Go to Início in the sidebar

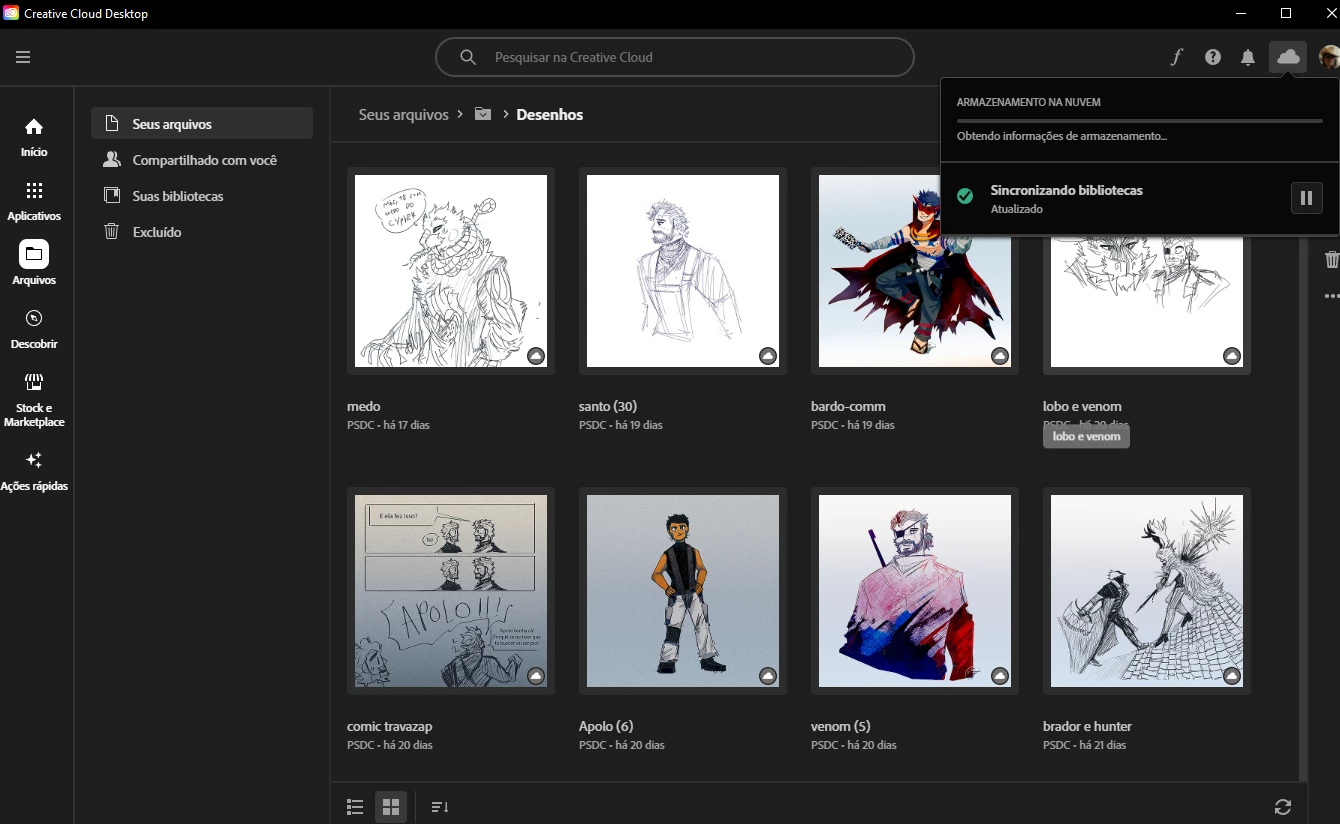pyautogui.click(x=34, y=137)
